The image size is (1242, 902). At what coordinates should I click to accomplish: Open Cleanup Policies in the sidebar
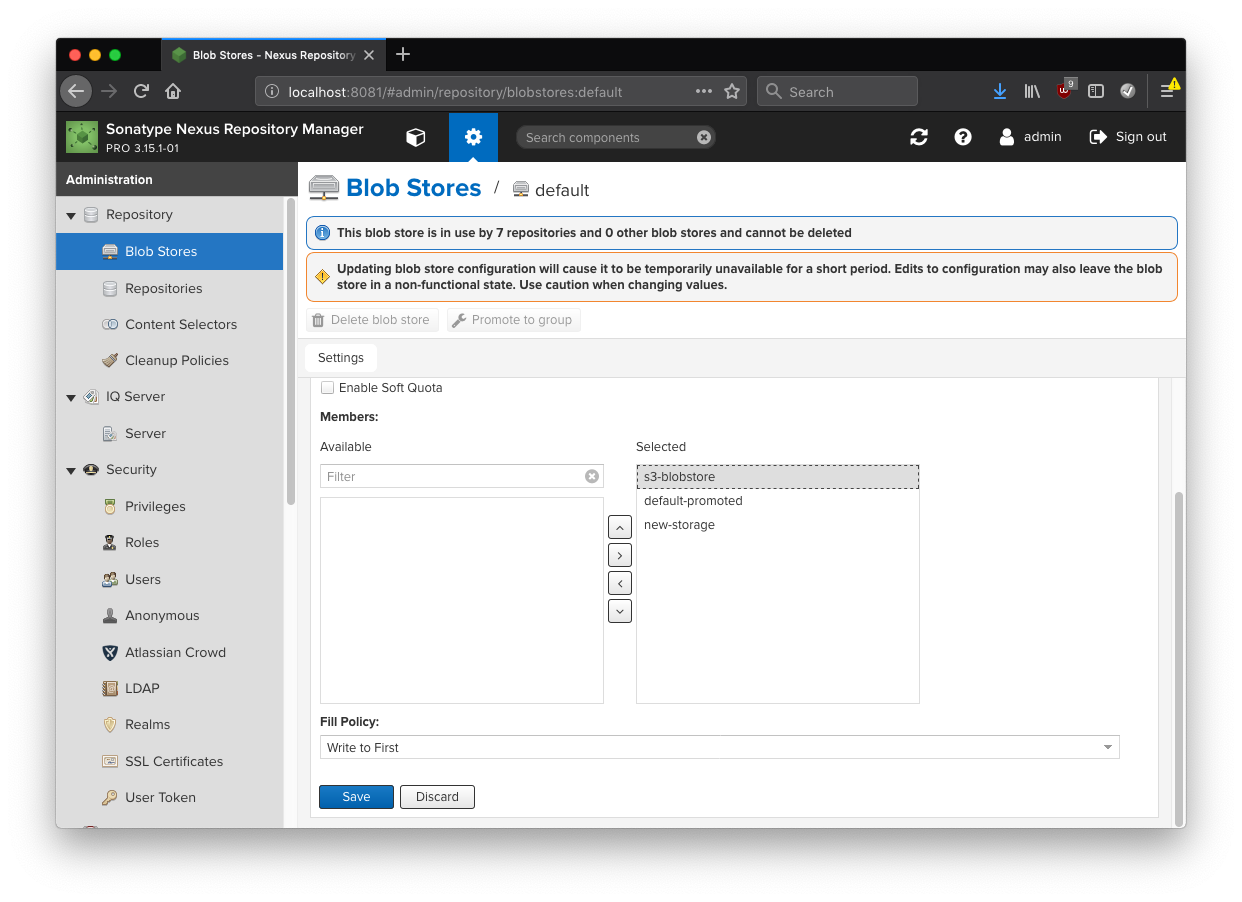[170, 360]
